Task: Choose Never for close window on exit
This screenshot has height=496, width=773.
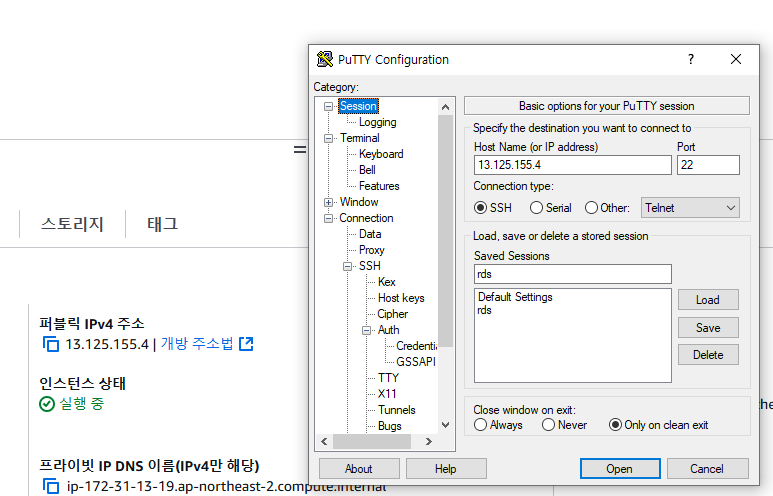Action: coord(548,425)
